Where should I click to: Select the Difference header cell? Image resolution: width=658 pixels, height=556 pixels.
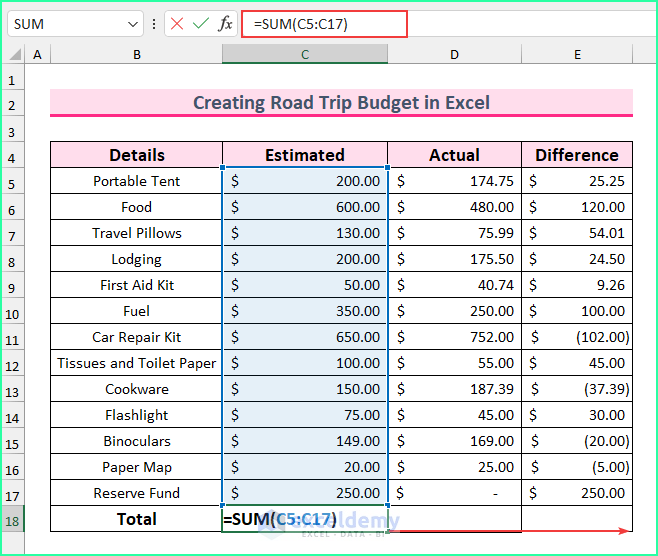(x=577, y=155)
